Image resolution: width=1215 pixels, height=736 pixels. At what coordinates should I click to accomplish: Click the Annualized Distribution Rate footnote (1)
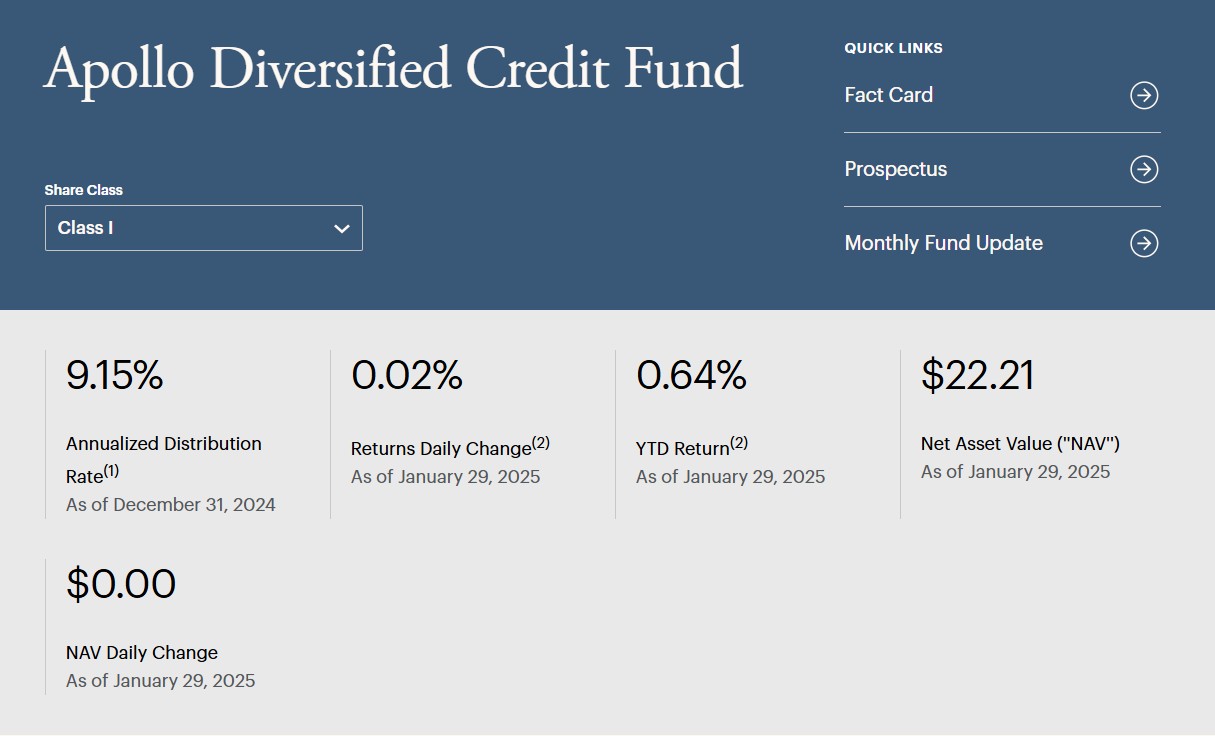(x=111, y=471)
